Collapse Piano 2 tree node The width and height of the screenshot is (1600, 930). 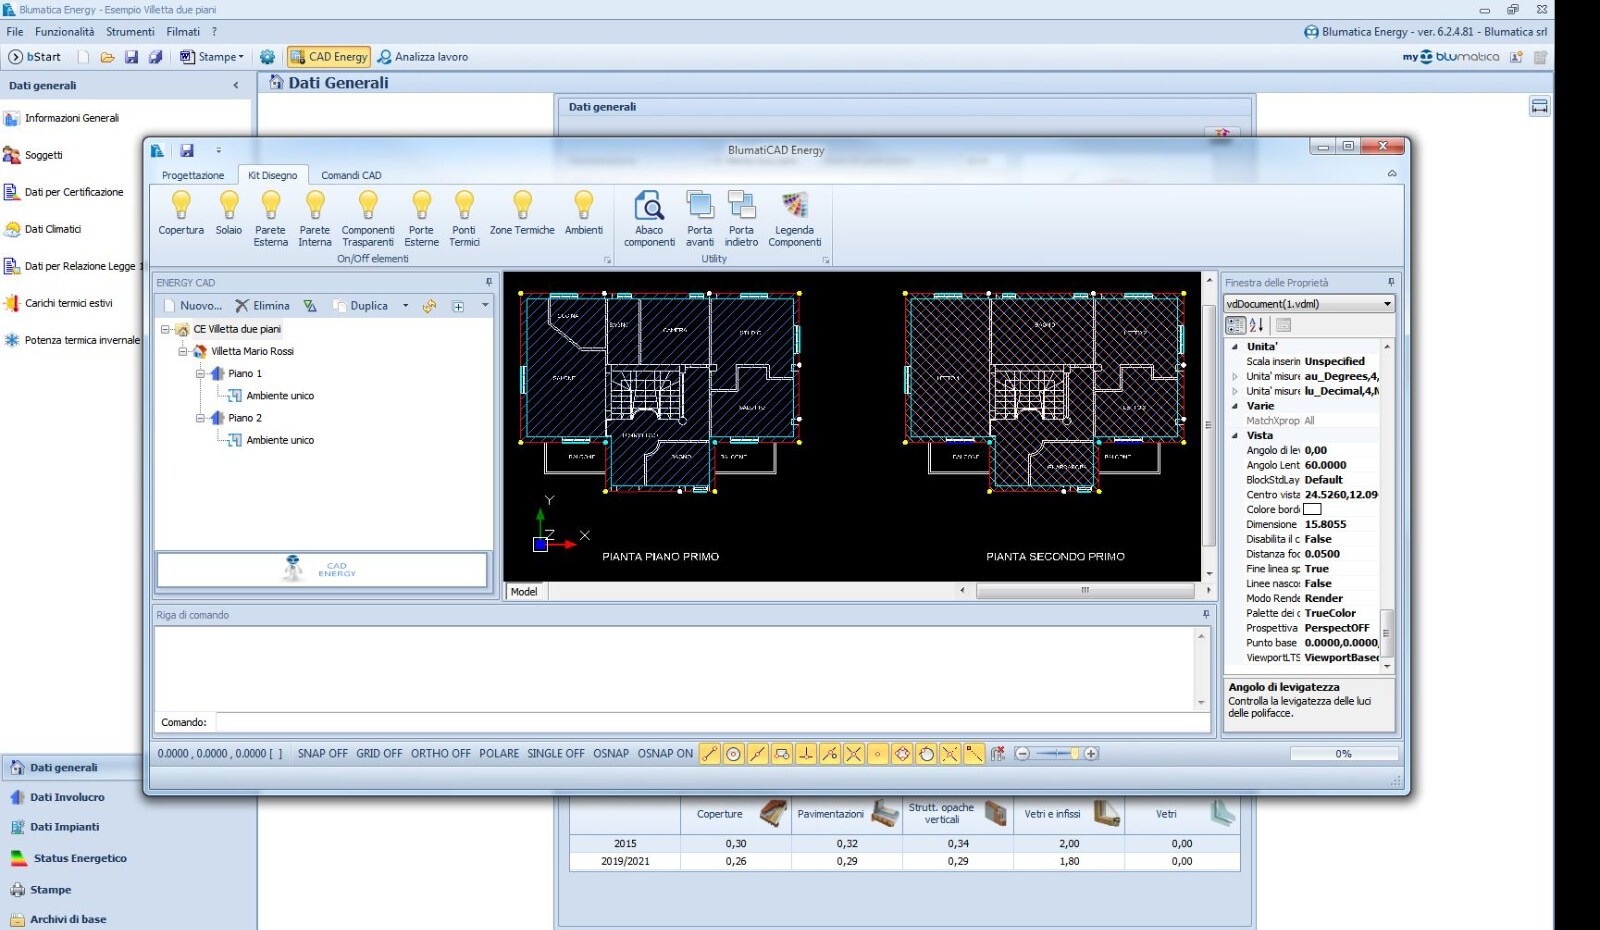[x=200, y=418]
